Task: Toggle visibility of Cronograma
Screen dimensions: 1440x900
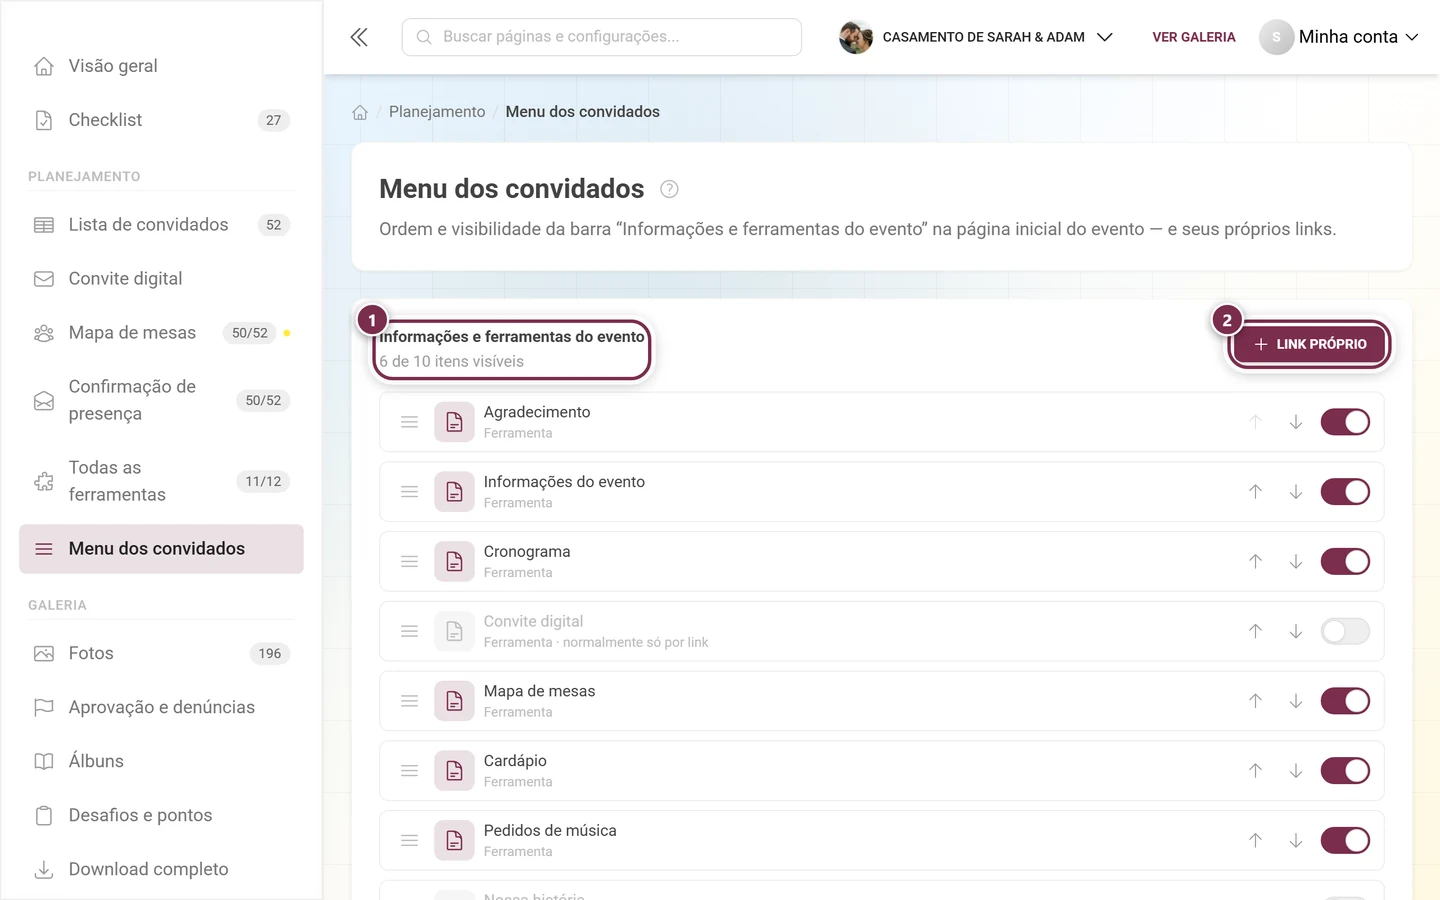Action: [1345, 562]
